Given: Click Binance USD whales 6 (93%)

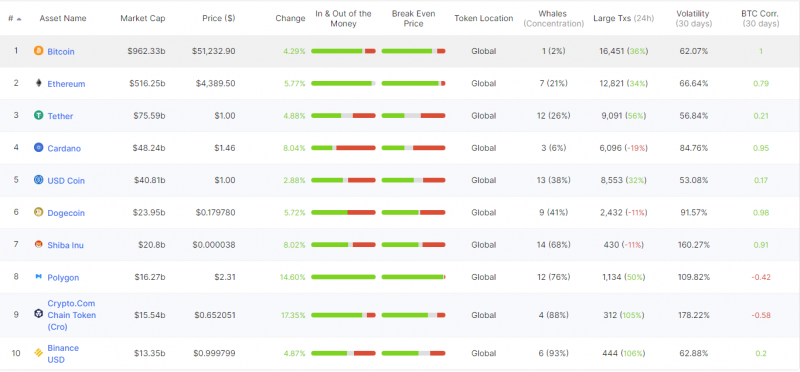Looking at the screenshot, I should click(554, 353).
